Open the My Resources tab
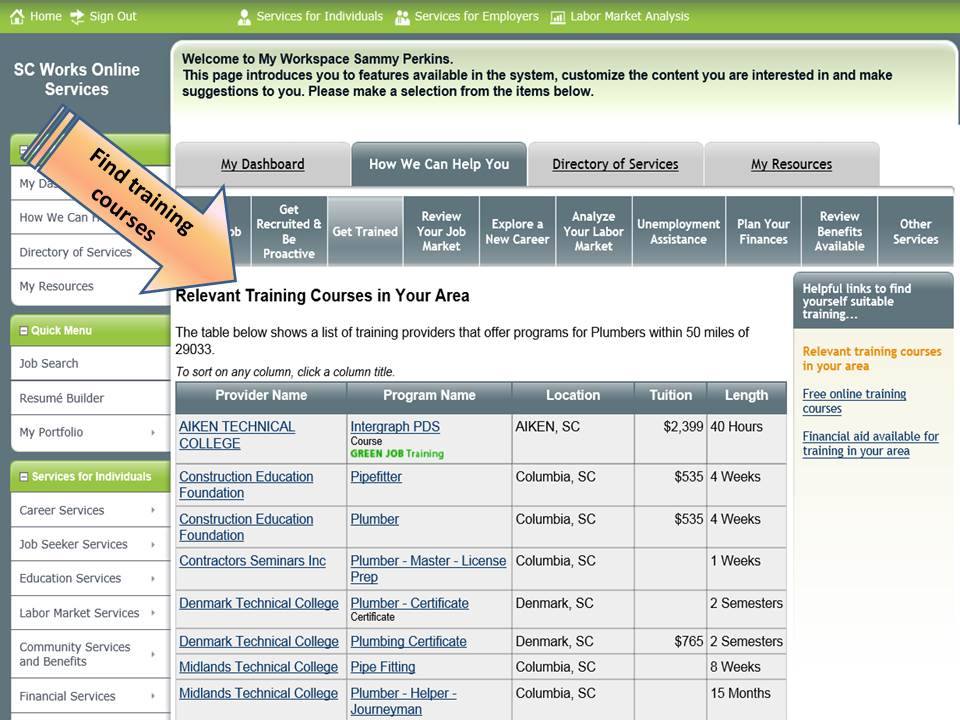The image size is (960, 720). [x=792, y=164]
